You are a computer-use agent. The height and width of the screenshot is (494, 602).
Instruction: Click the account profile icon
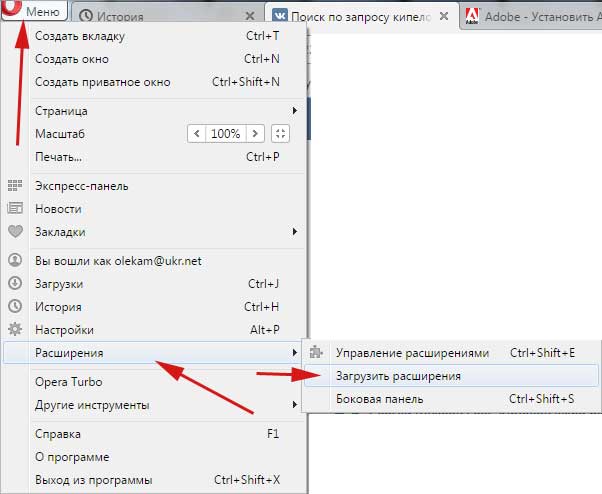click(x=15, y=260)
